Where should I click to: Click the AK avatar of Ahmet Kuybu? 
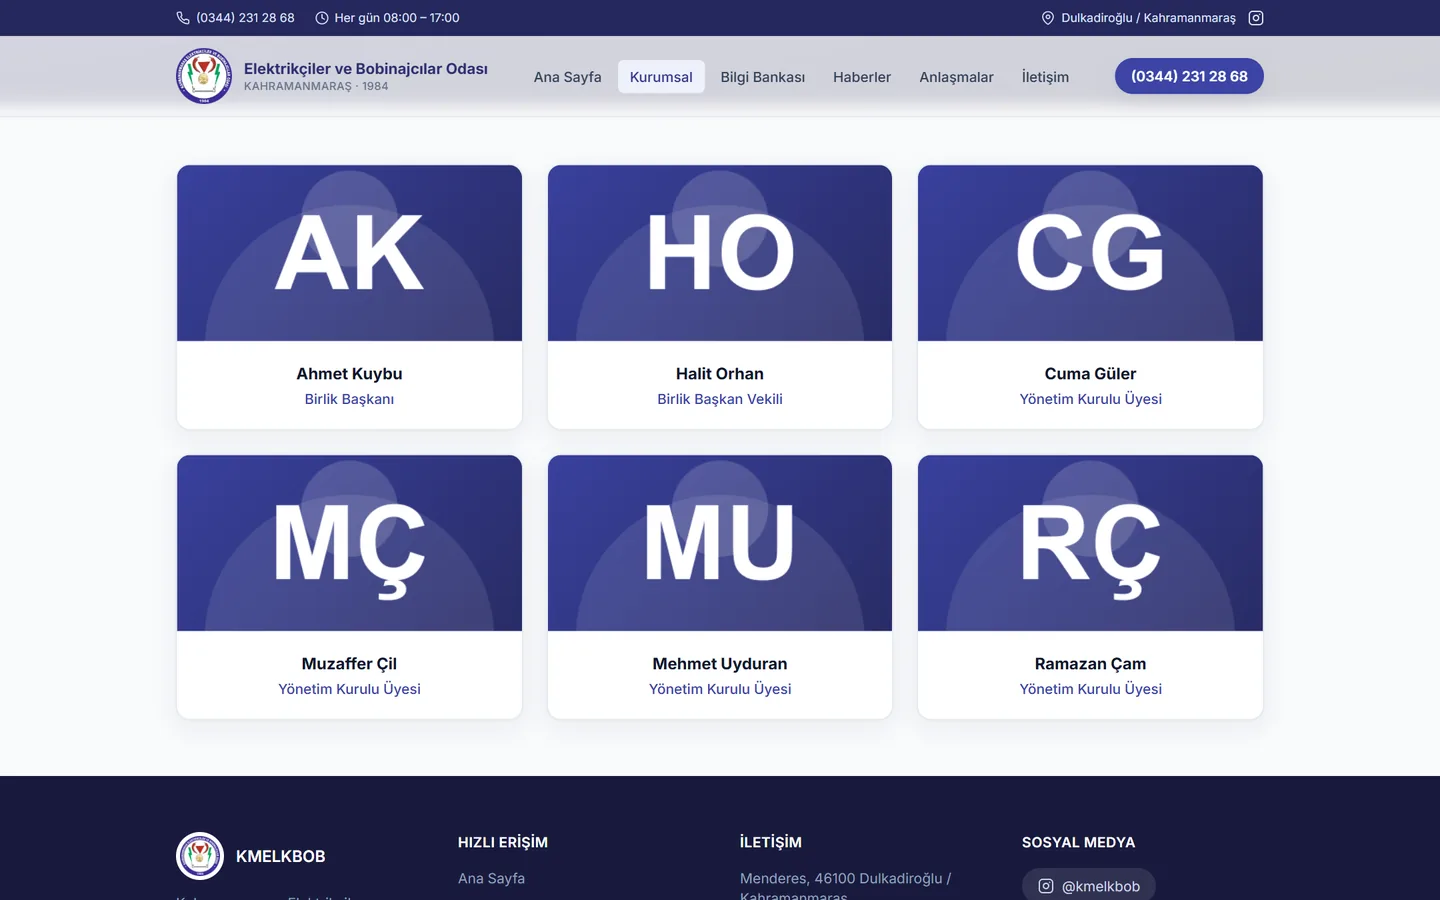tap(349, 253)
